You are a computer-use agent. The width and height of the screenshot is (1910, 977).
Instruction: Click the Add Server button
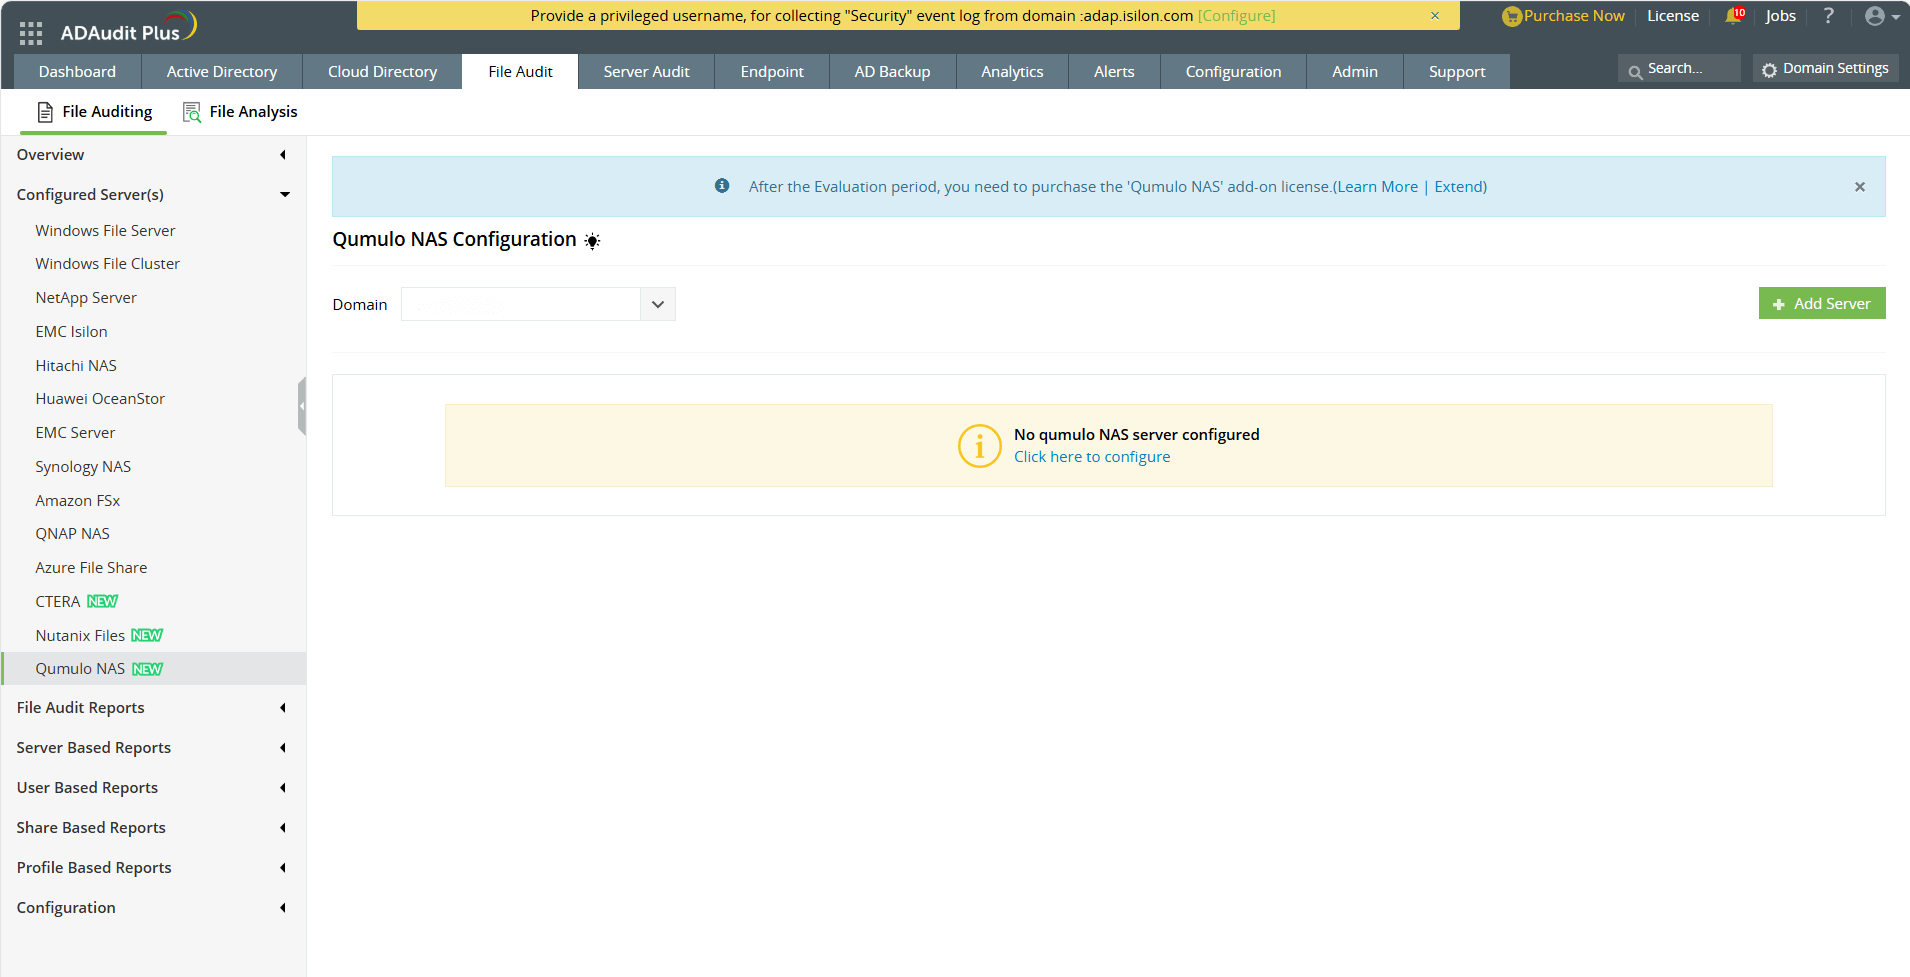point(1822,303)
